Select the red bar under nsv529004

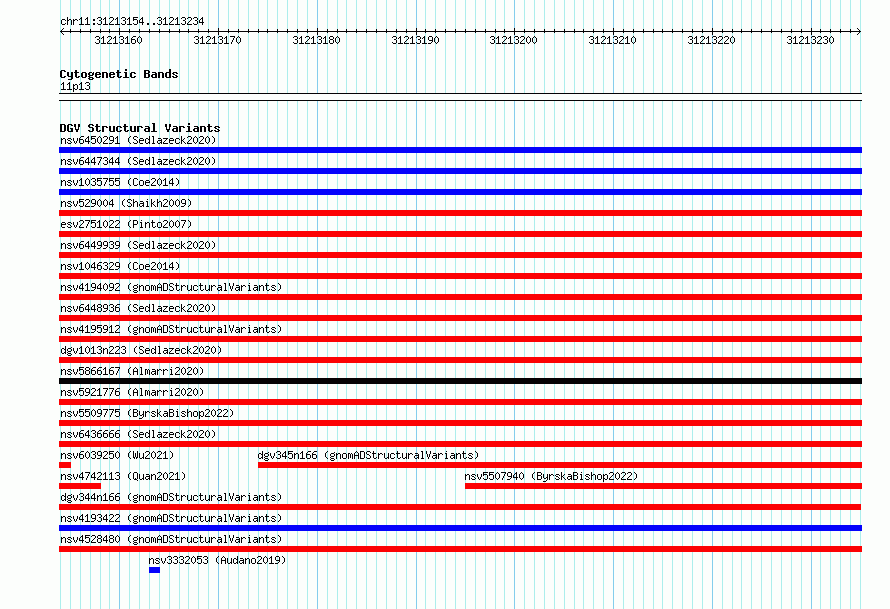click(460, 213)
